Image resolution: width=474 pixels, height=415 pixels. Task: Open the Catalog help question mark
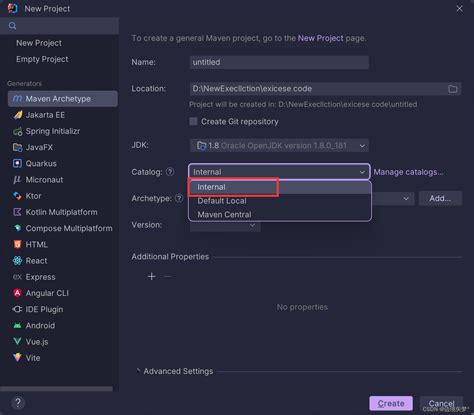click(170, 172)
